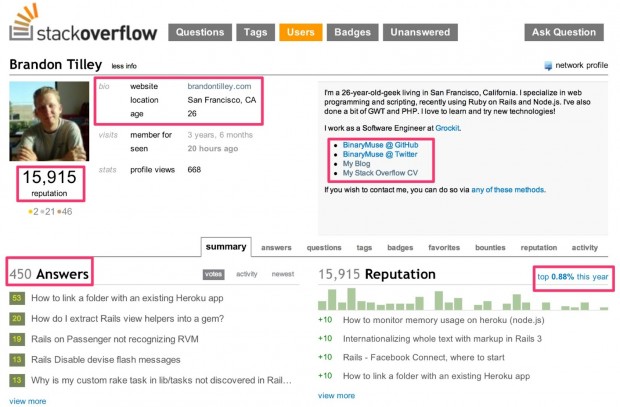Click the Stack Overflow logo
620x407 pixels.
point(83,24)
